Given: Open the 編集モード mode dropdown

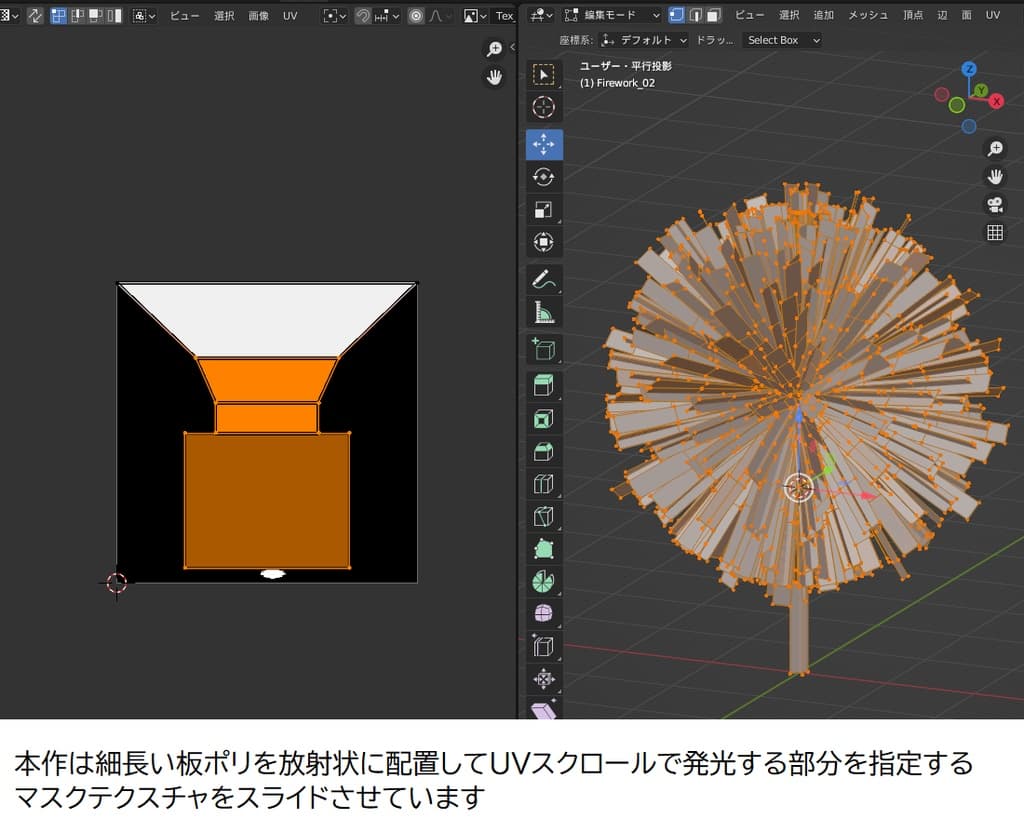Looking at the screenshot, I should click(x=614, y=14).
